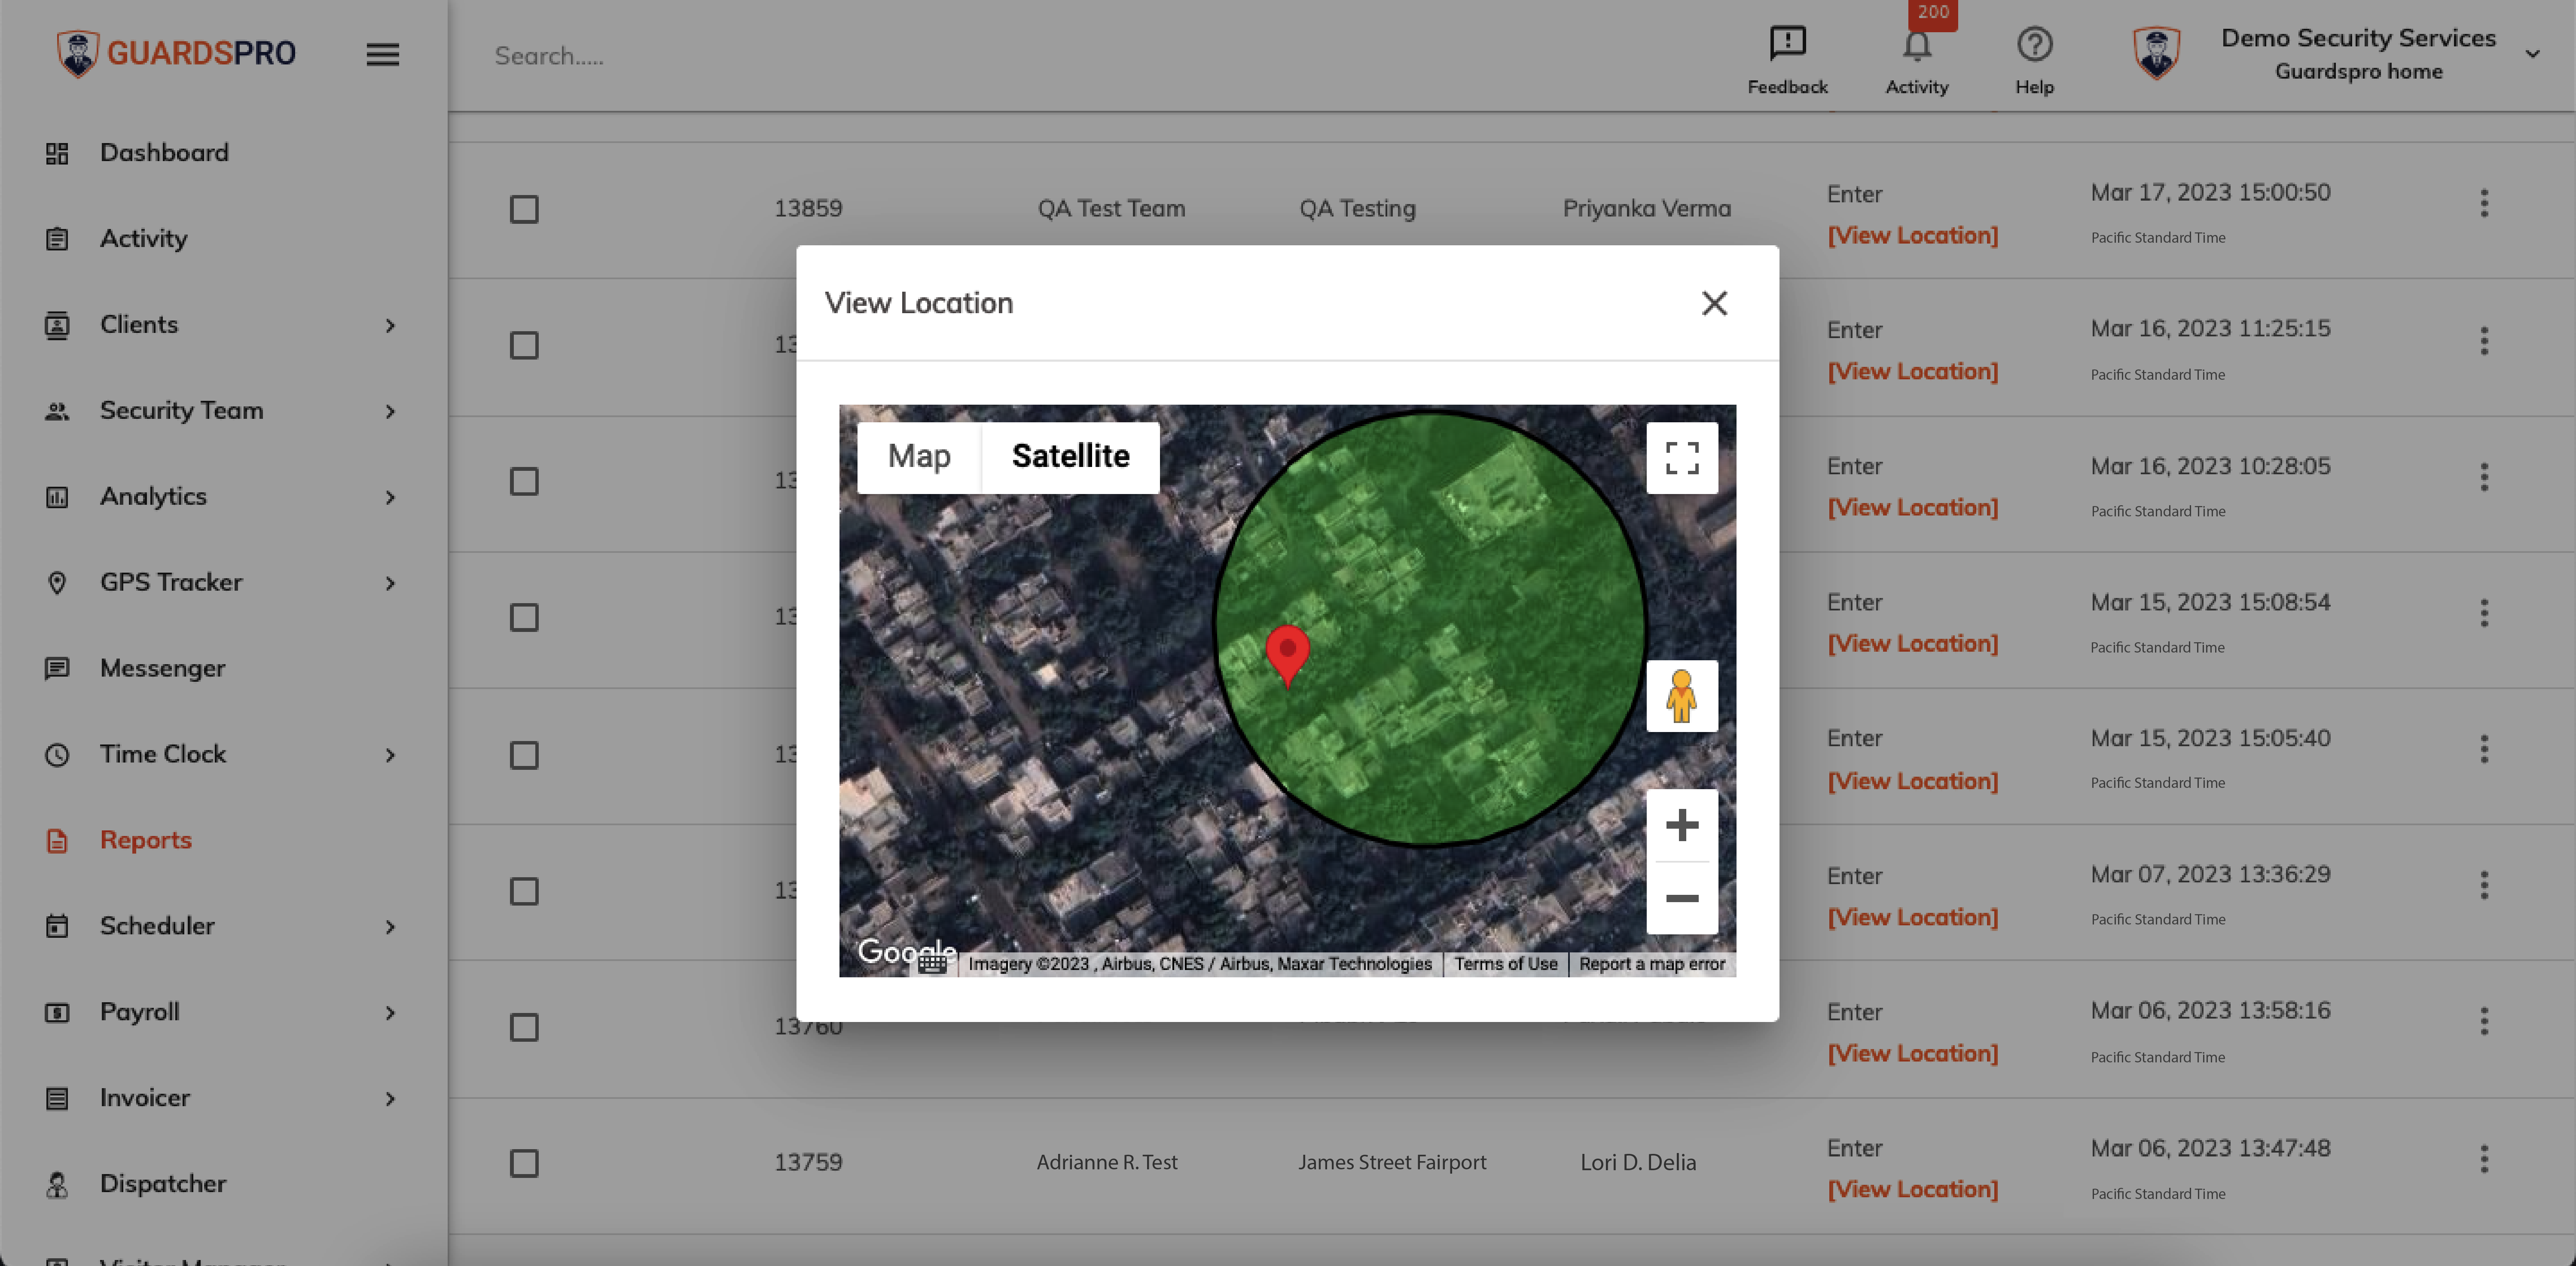Click the Security Team sidebar icon
The width and height of the screenshot is (2576, 1266).
coord(57,411)
